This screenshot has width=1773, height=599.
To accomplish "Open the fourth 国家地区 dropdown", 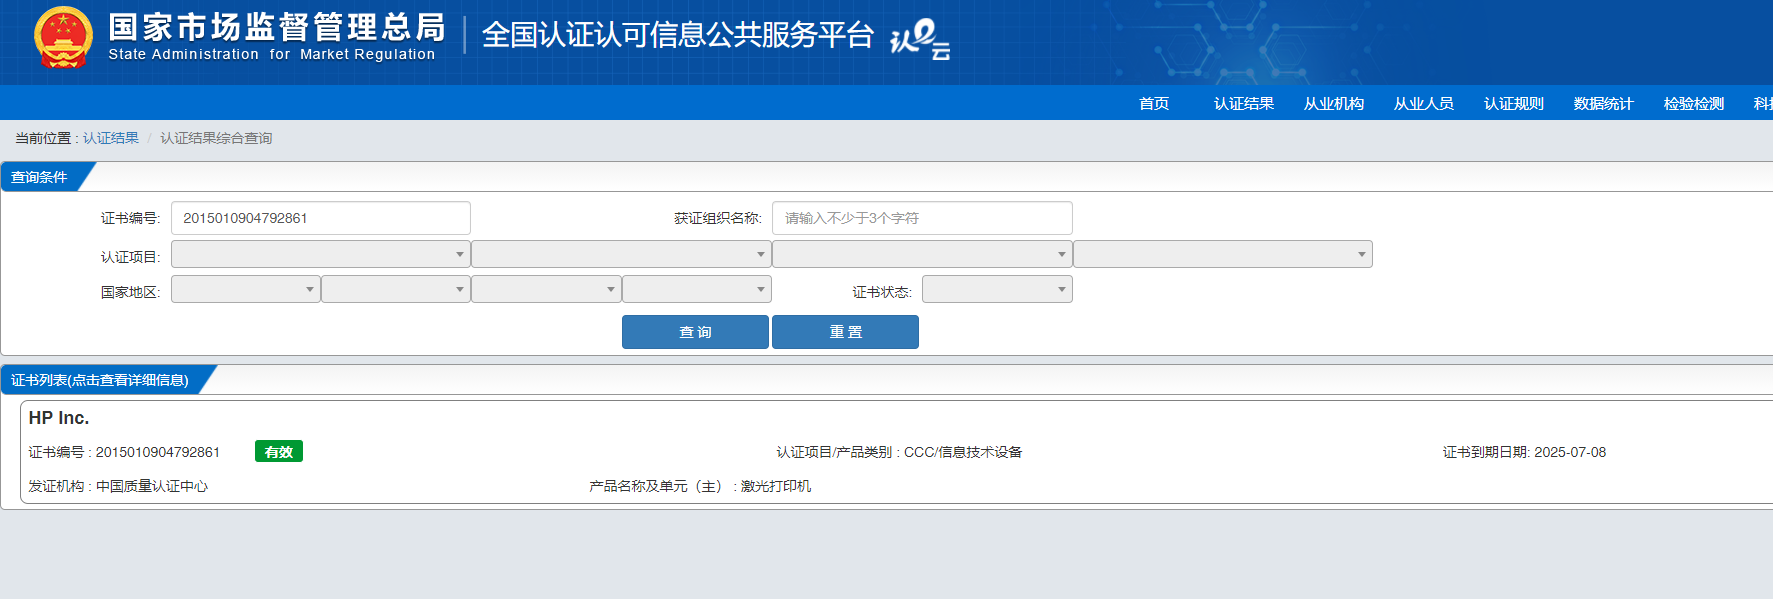I will tap(697, 289).
